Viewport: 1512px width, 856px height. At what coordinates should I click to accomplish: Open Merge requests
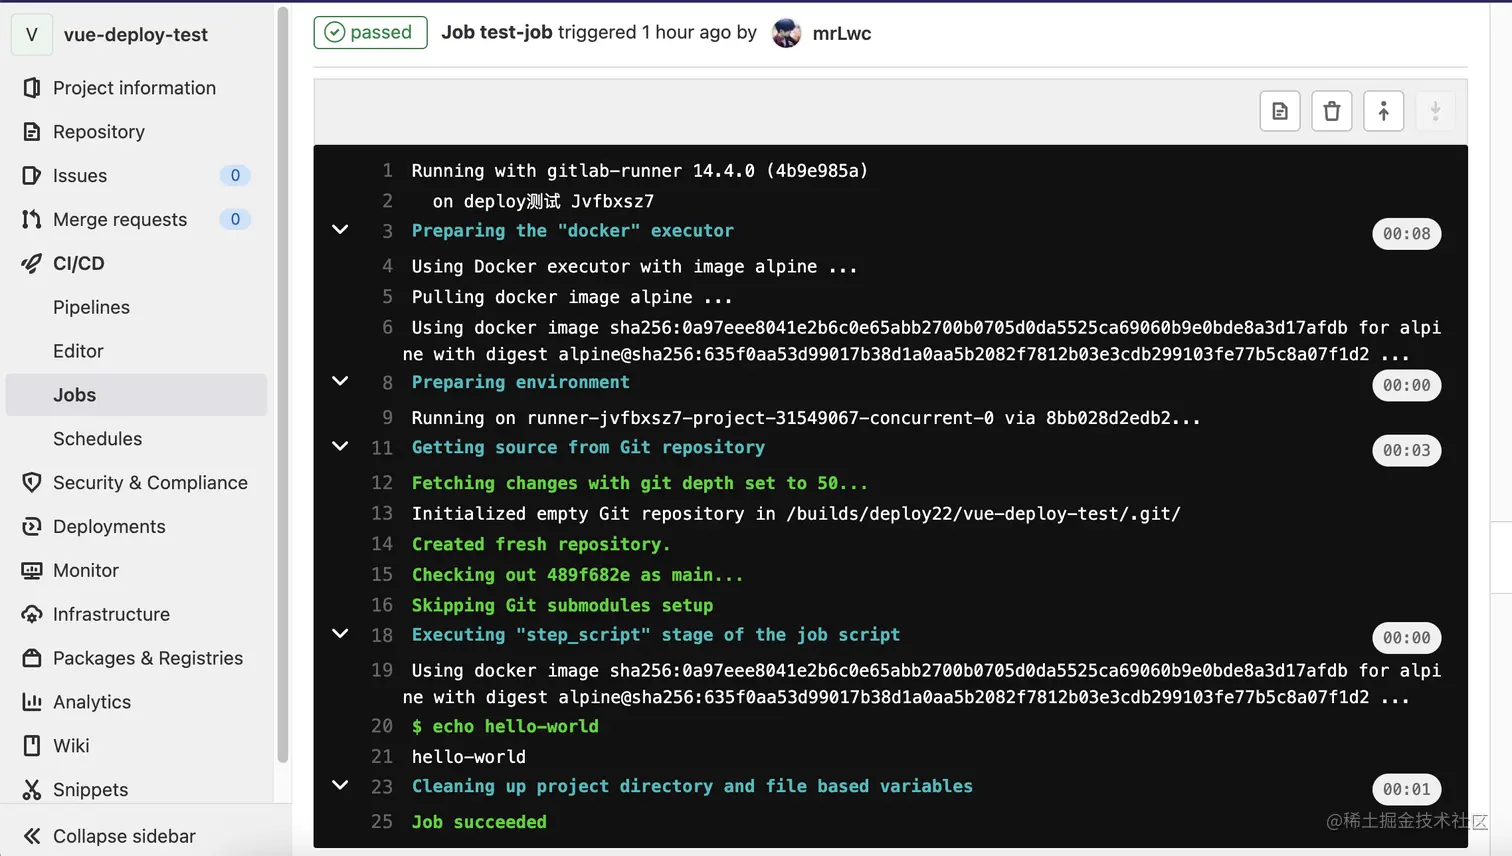119,219
